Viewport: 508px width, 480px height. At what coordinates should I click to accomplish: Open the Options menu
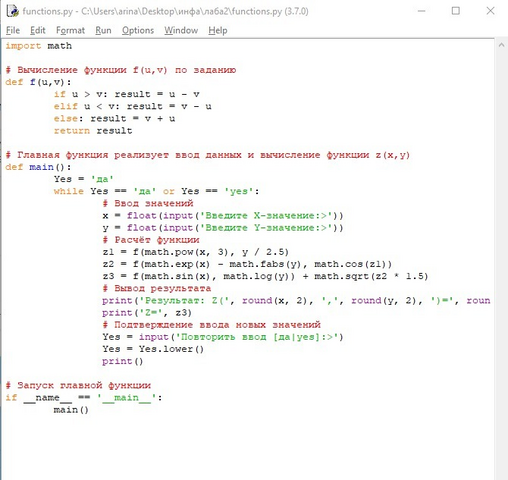click(138, 30)
